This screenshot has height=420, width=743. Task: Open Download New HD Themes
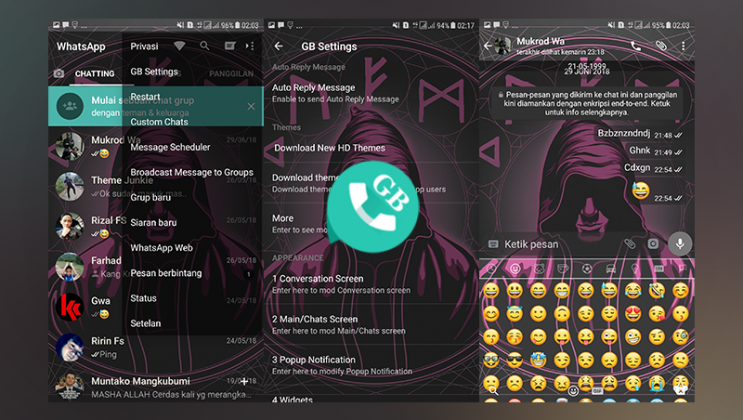tap(371, 148)
